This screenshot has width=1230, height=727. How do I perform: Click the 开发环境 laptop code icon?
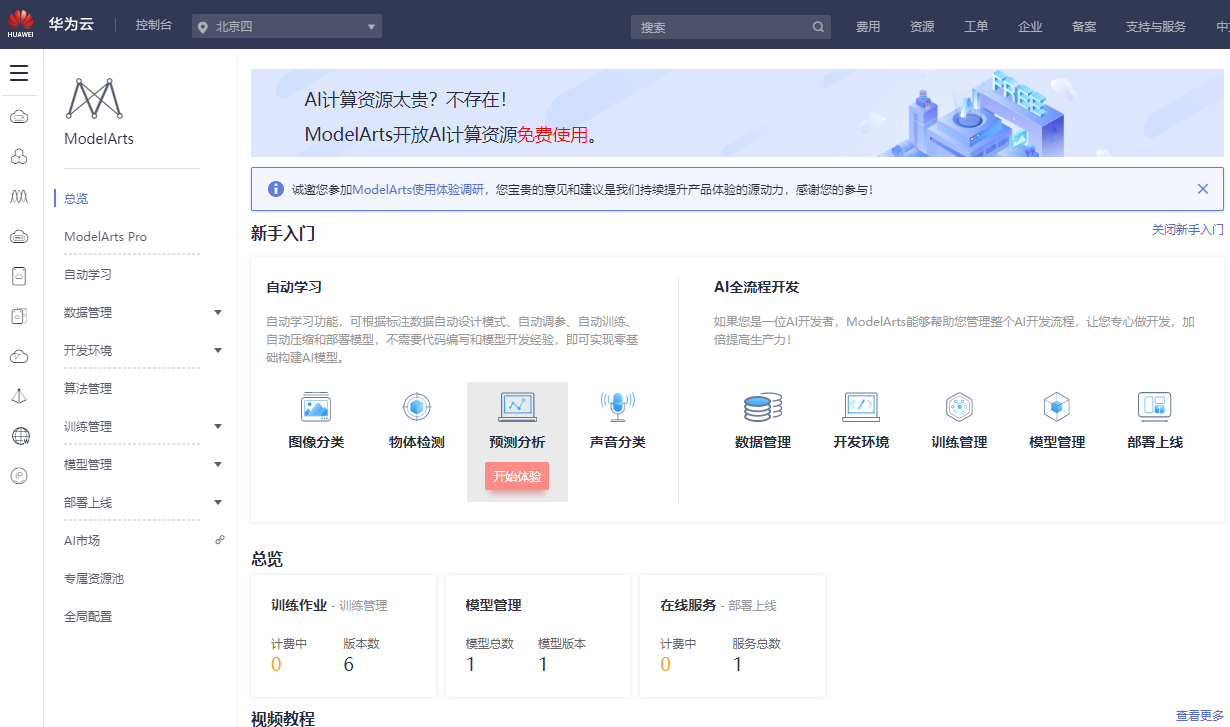coord(861,407)
